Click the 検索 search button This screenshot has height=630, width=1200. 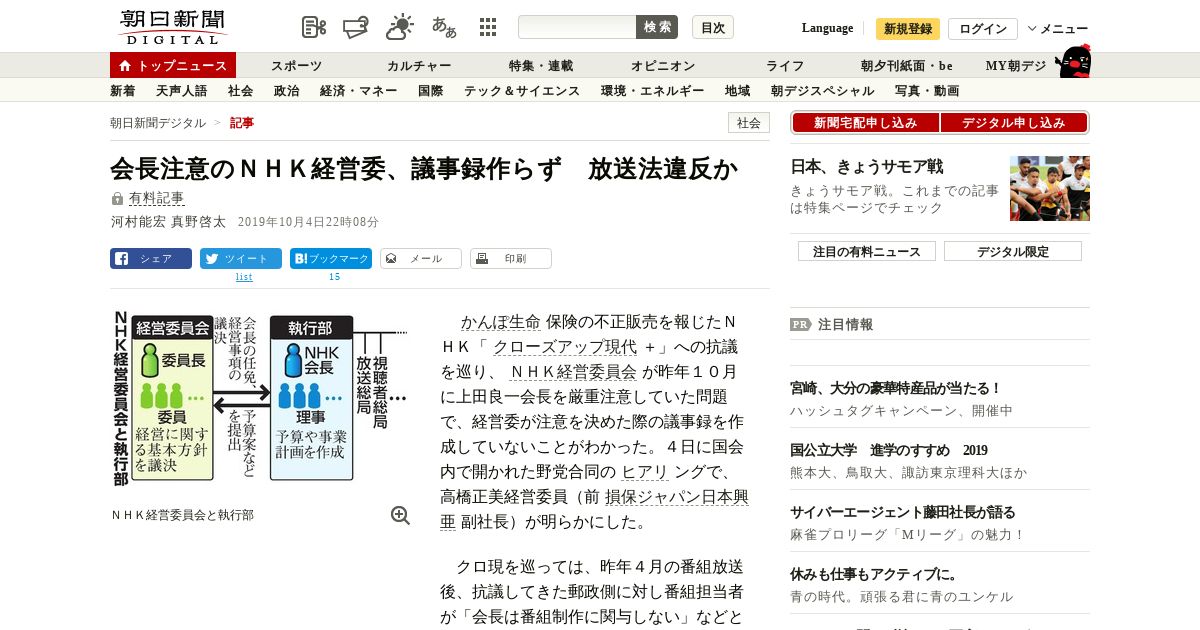pyautogui.click(x=657, y=27)
